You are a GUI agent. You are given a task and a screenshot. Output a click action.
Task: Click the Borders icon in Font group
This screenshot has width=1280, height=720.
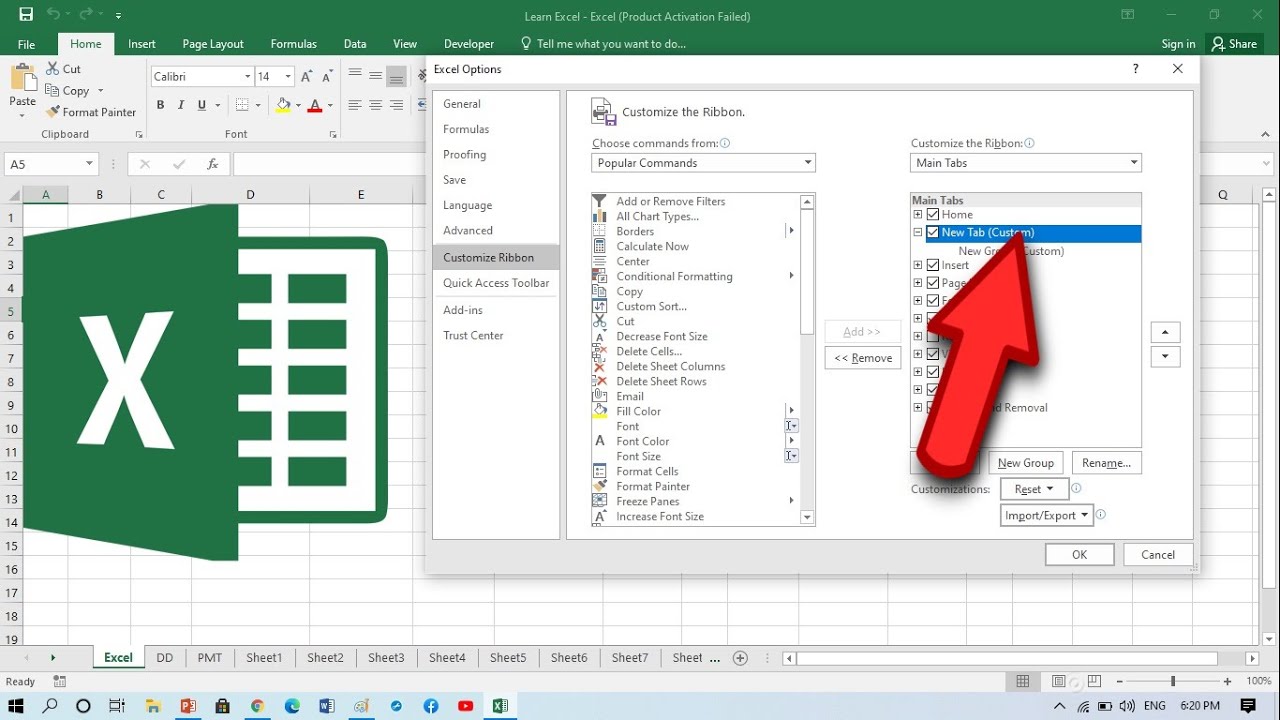click(x=242, y=105)
